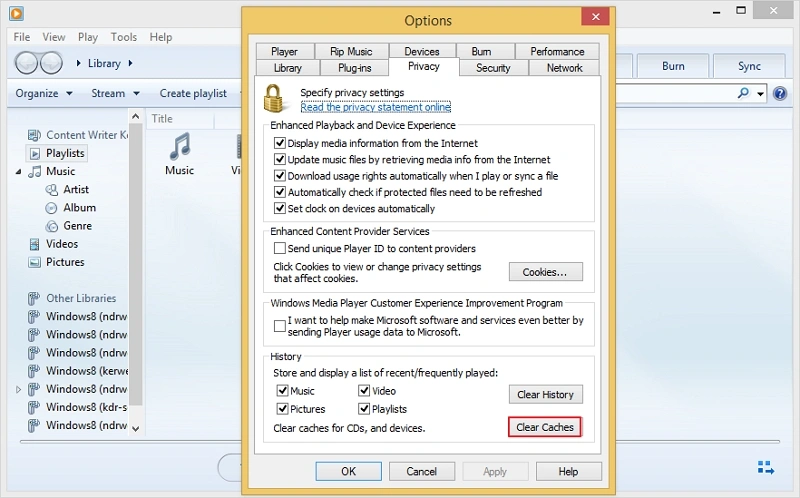Click Cancel in Options dialog
Image resolution: width=800 pixels, height=498 pixels.
(x=421, y=471)
